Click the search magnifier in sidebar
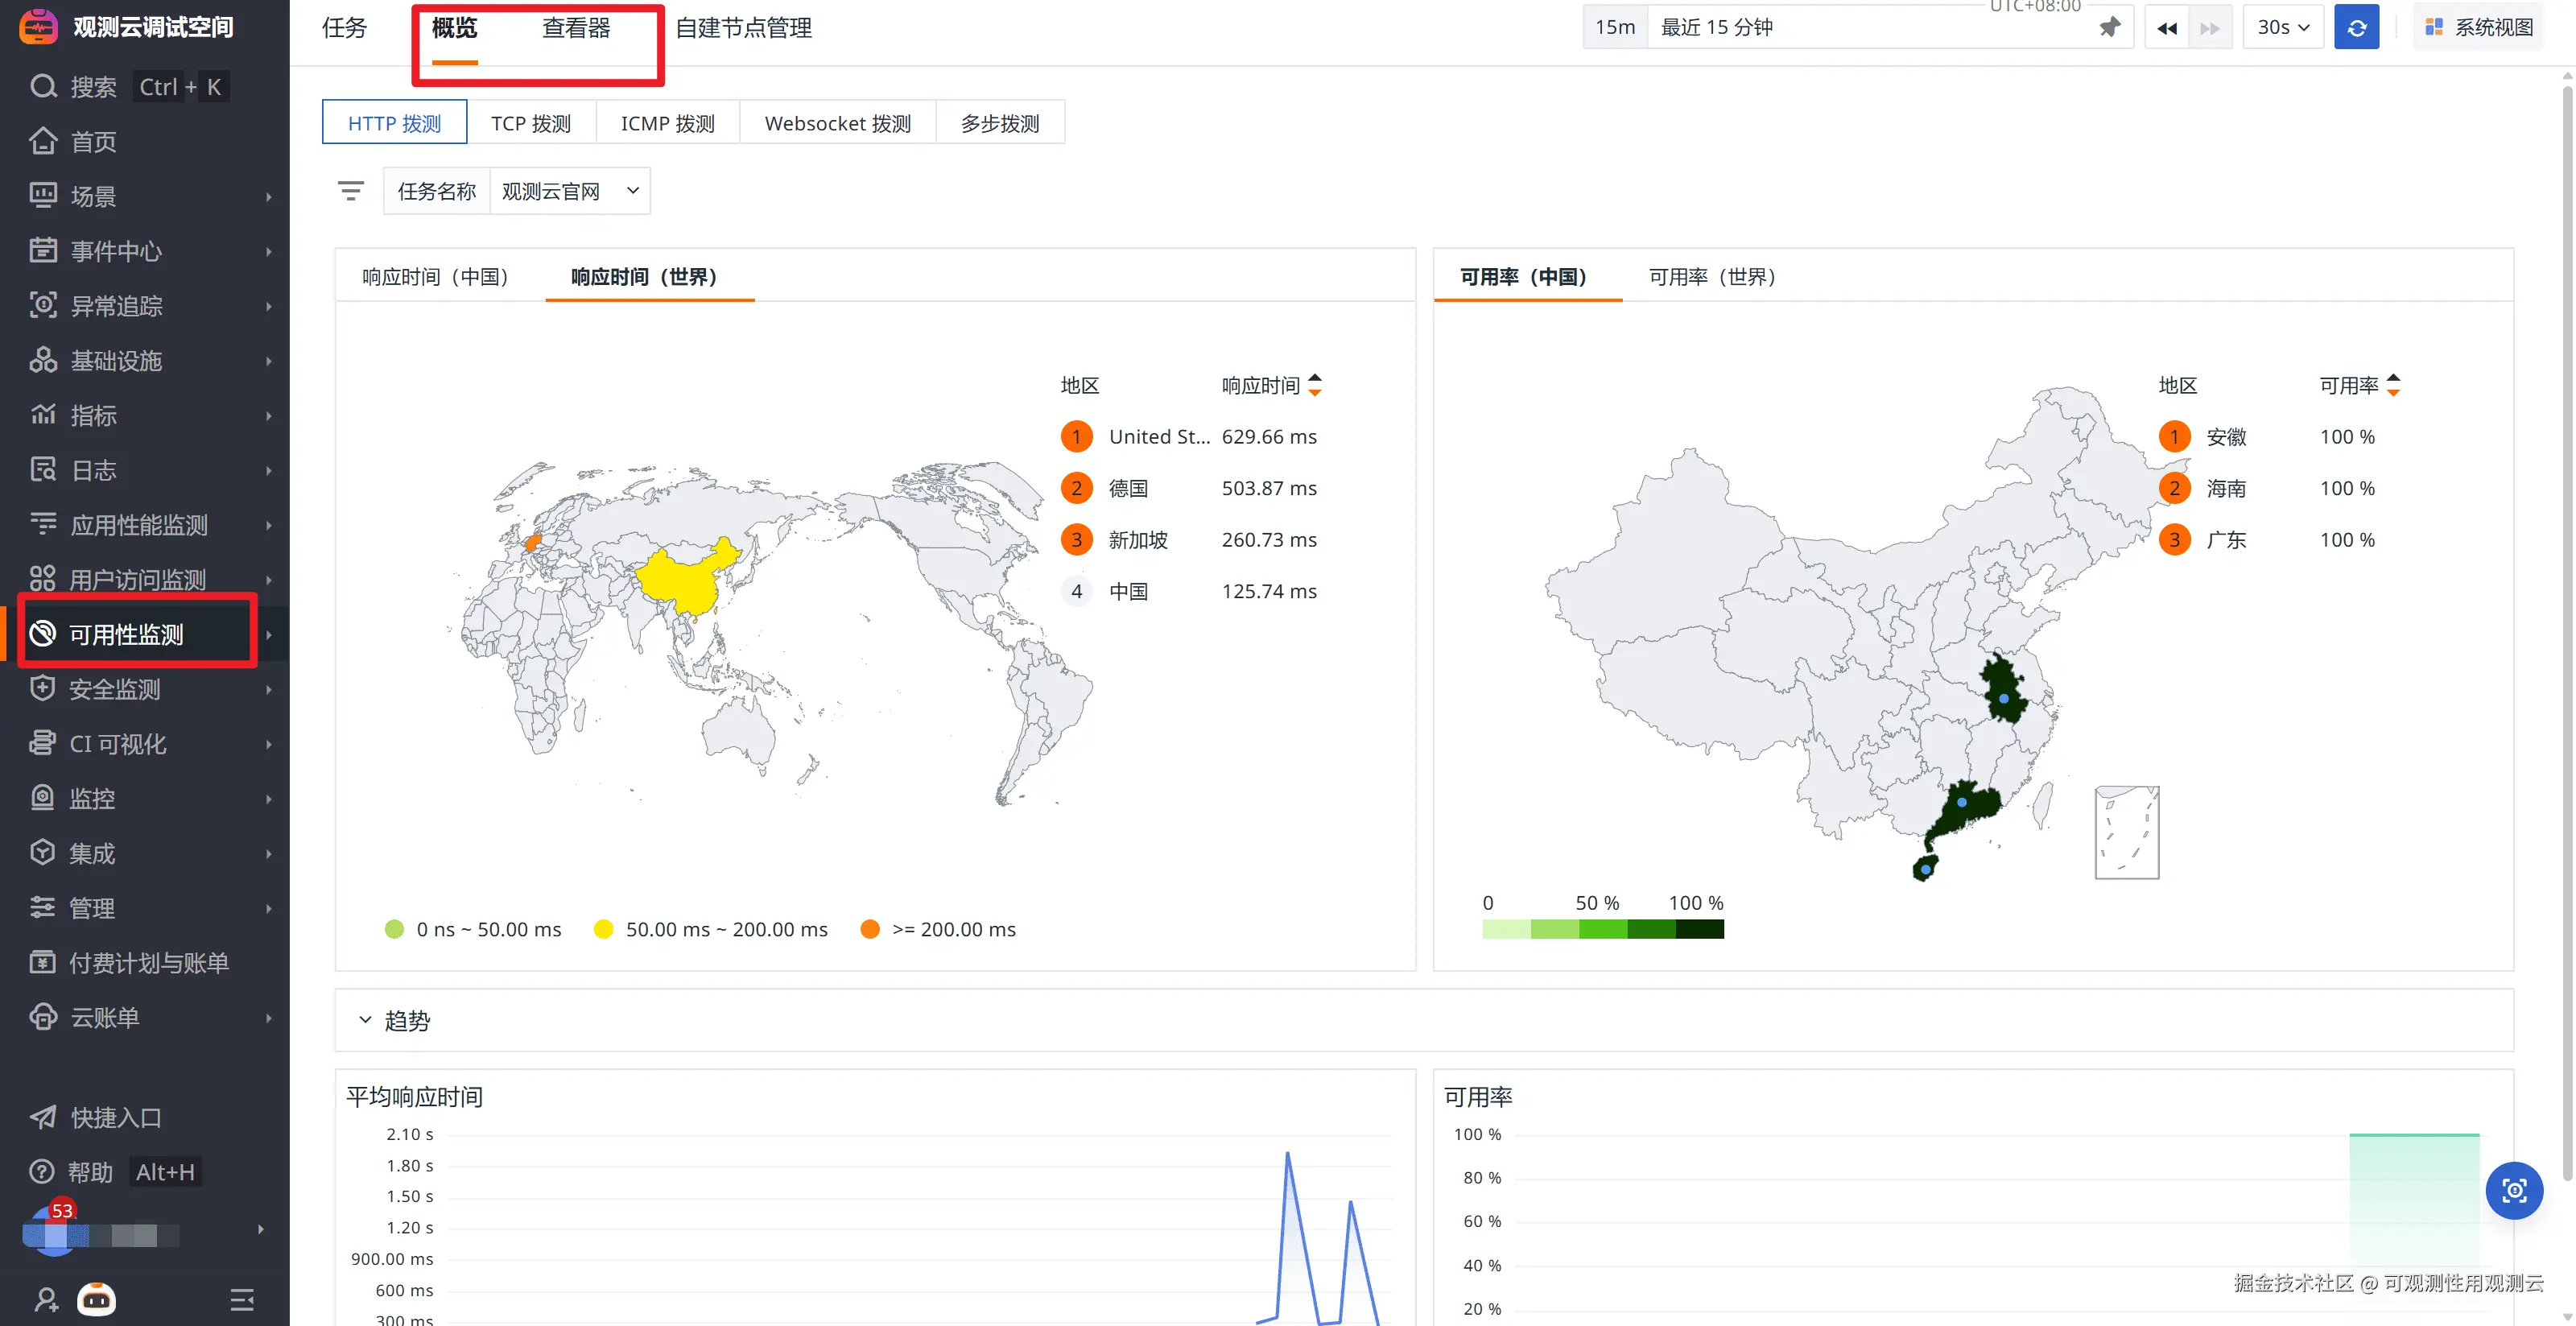 pos(43,87)
